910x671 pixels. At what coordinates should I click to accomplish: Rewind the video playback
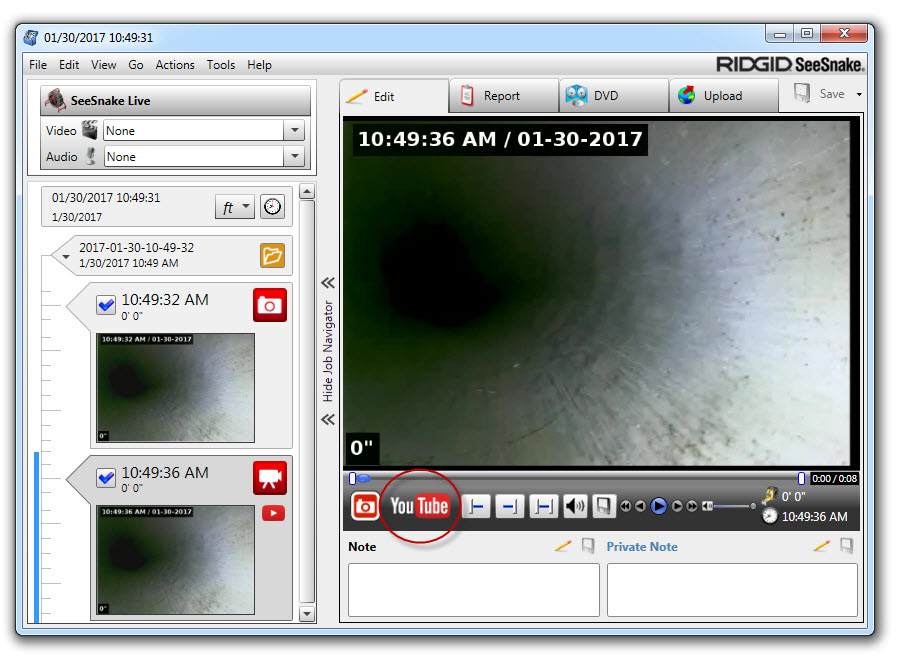pyautogui.click(x=625, y=507)
